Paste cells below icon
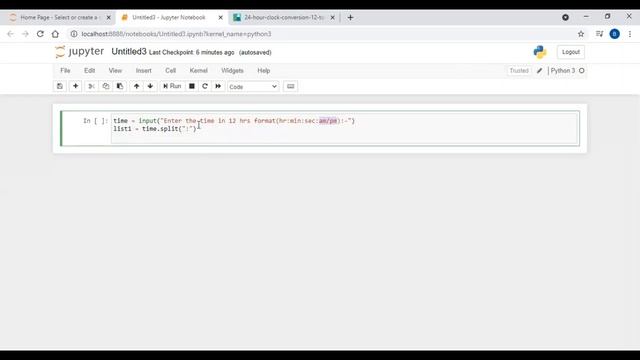This screenshot has height=360, width=640. [x=120, y=86]
